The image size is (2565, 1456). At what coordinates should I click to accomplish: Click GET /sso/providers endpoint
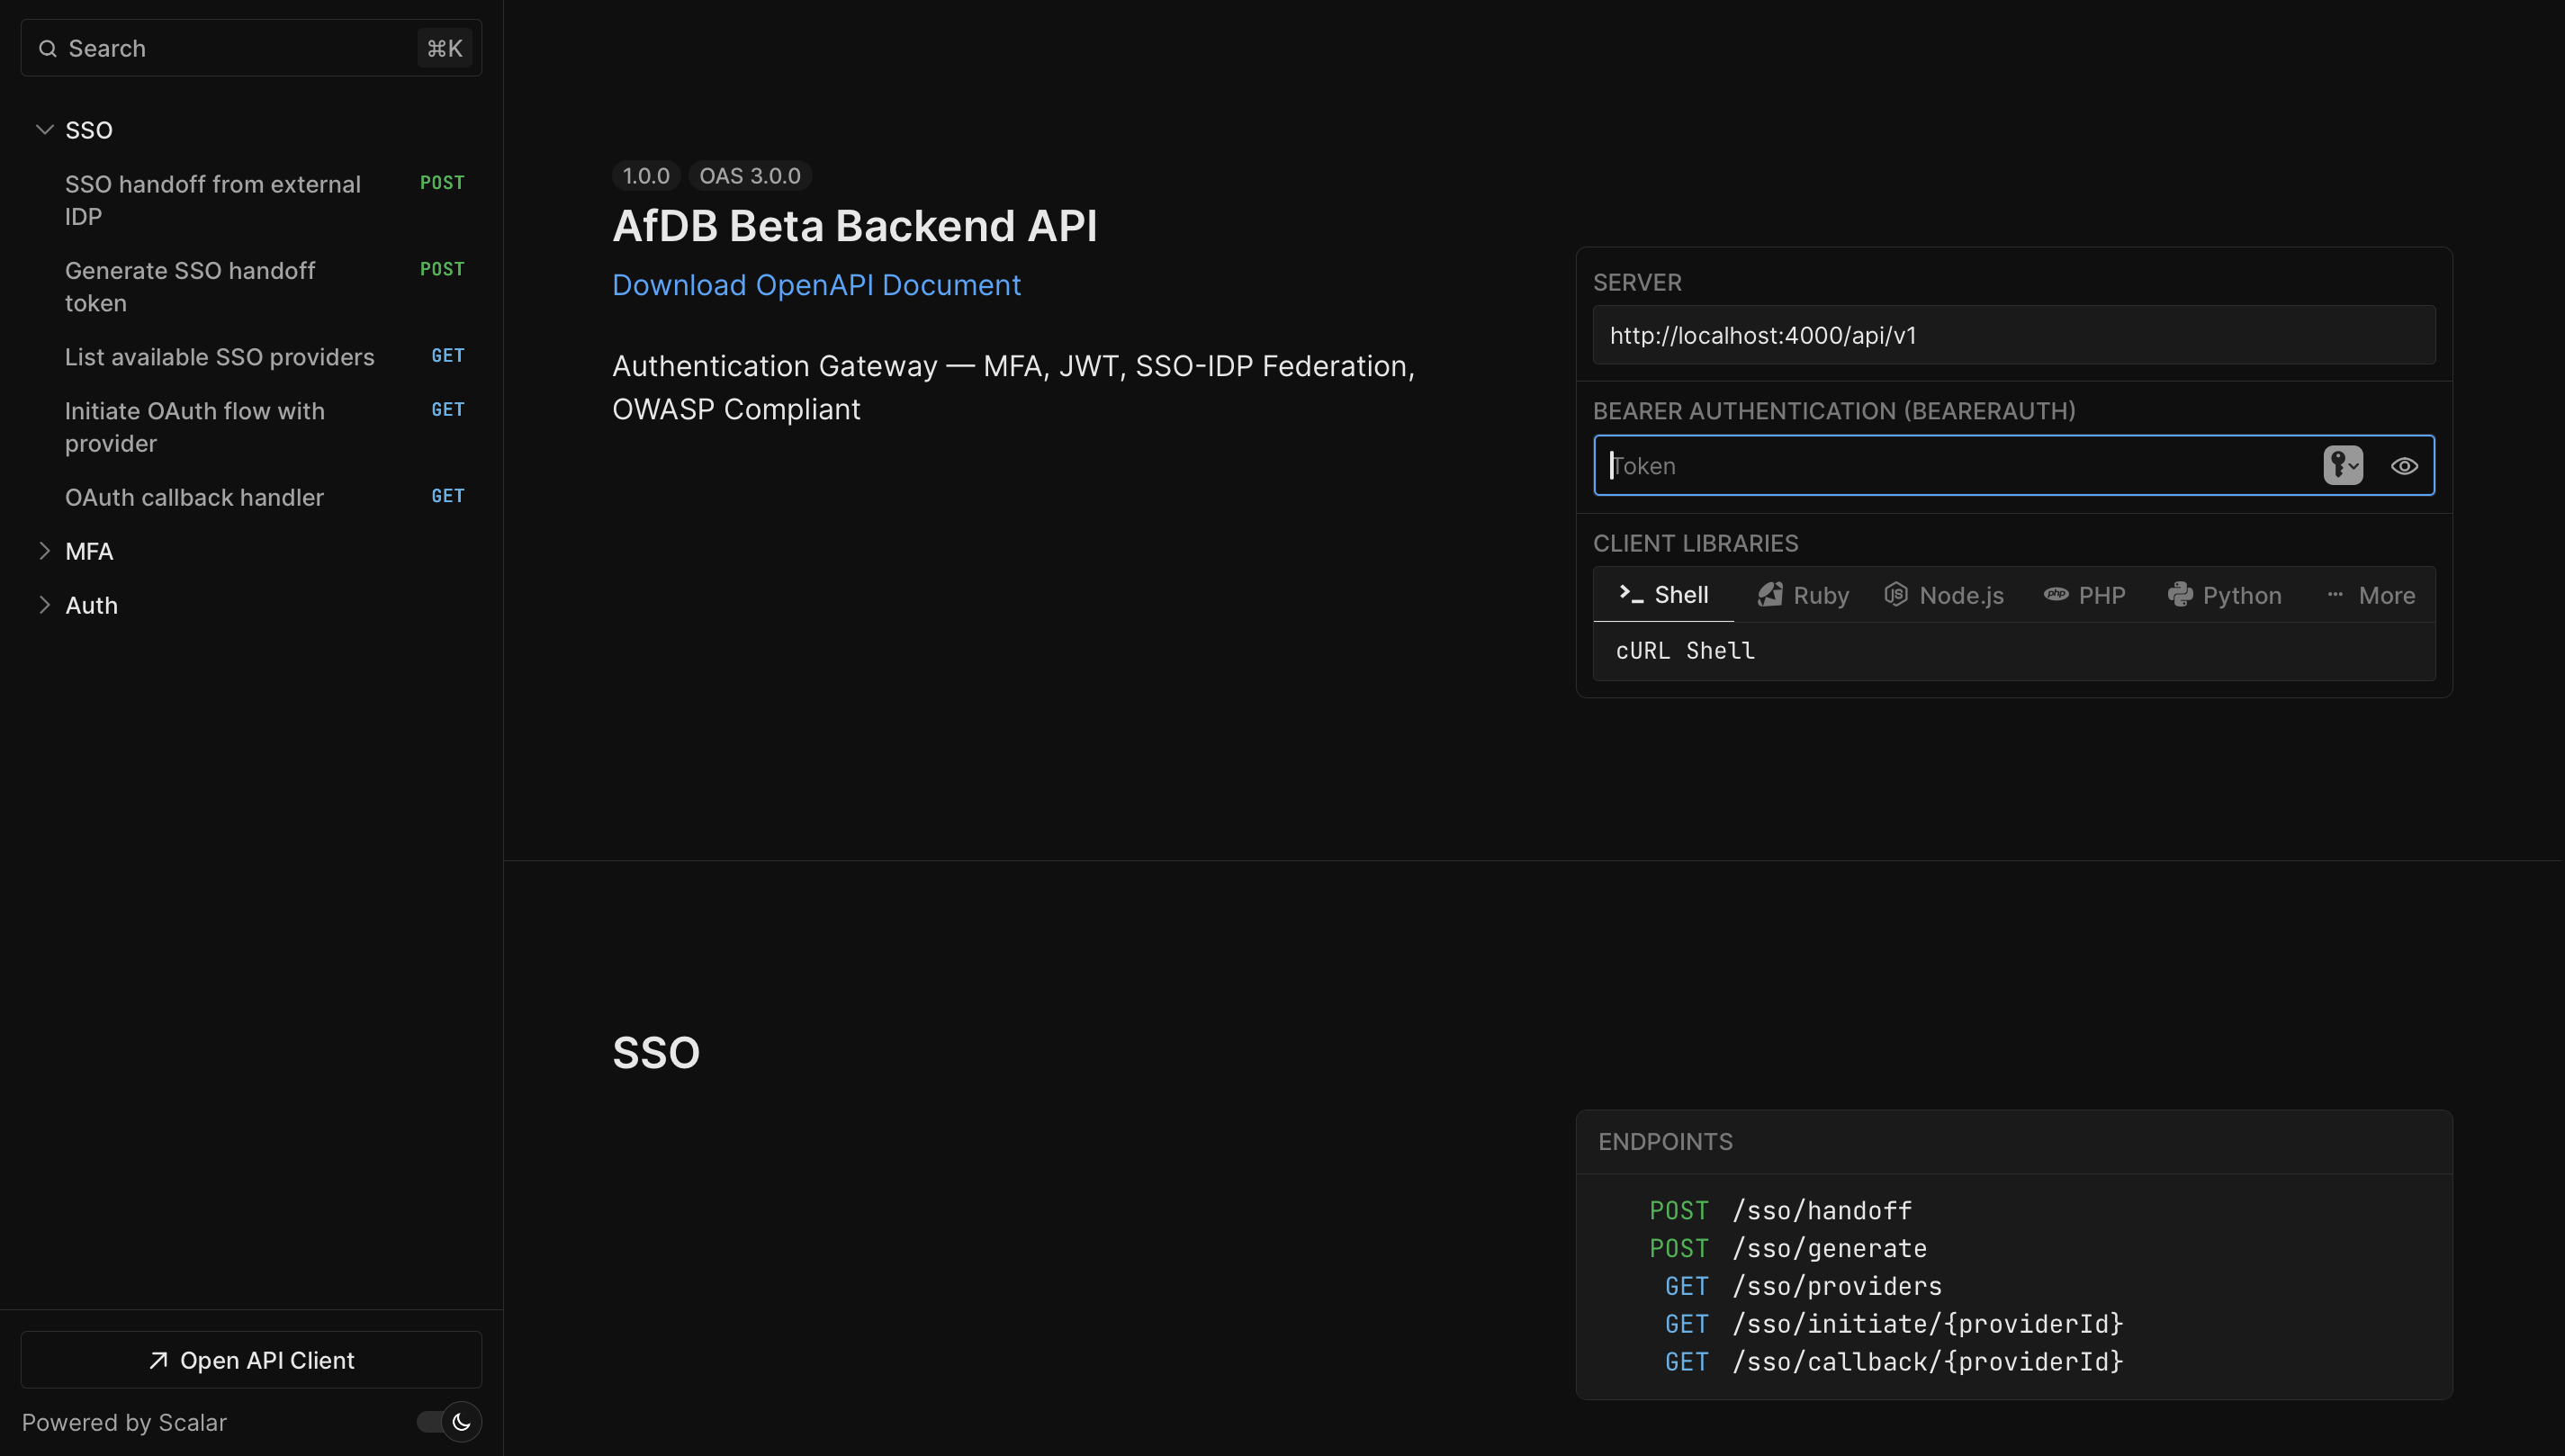tap(1802, 1286)
